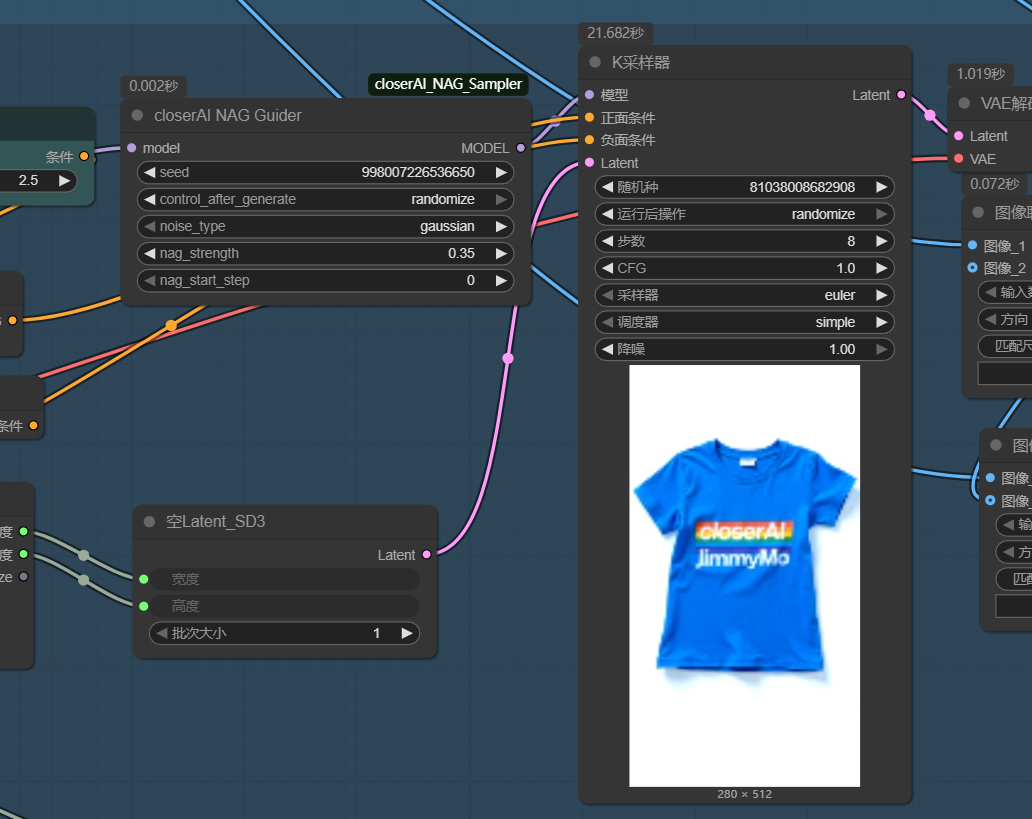Click the 宽度 input port
Image resolution: width=1032 pixels, height=819 pixels.
(143, 579)
